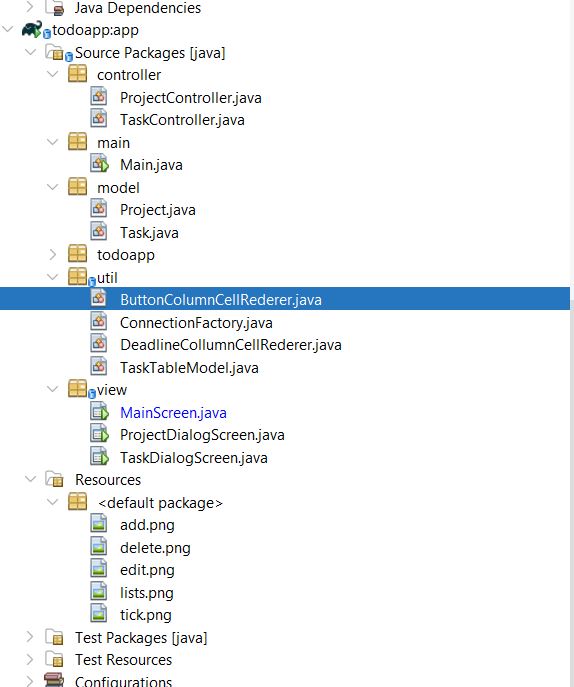Select ProjectController.java file
Viewport: 574px width, 687px height.
(x=191, y=97)
